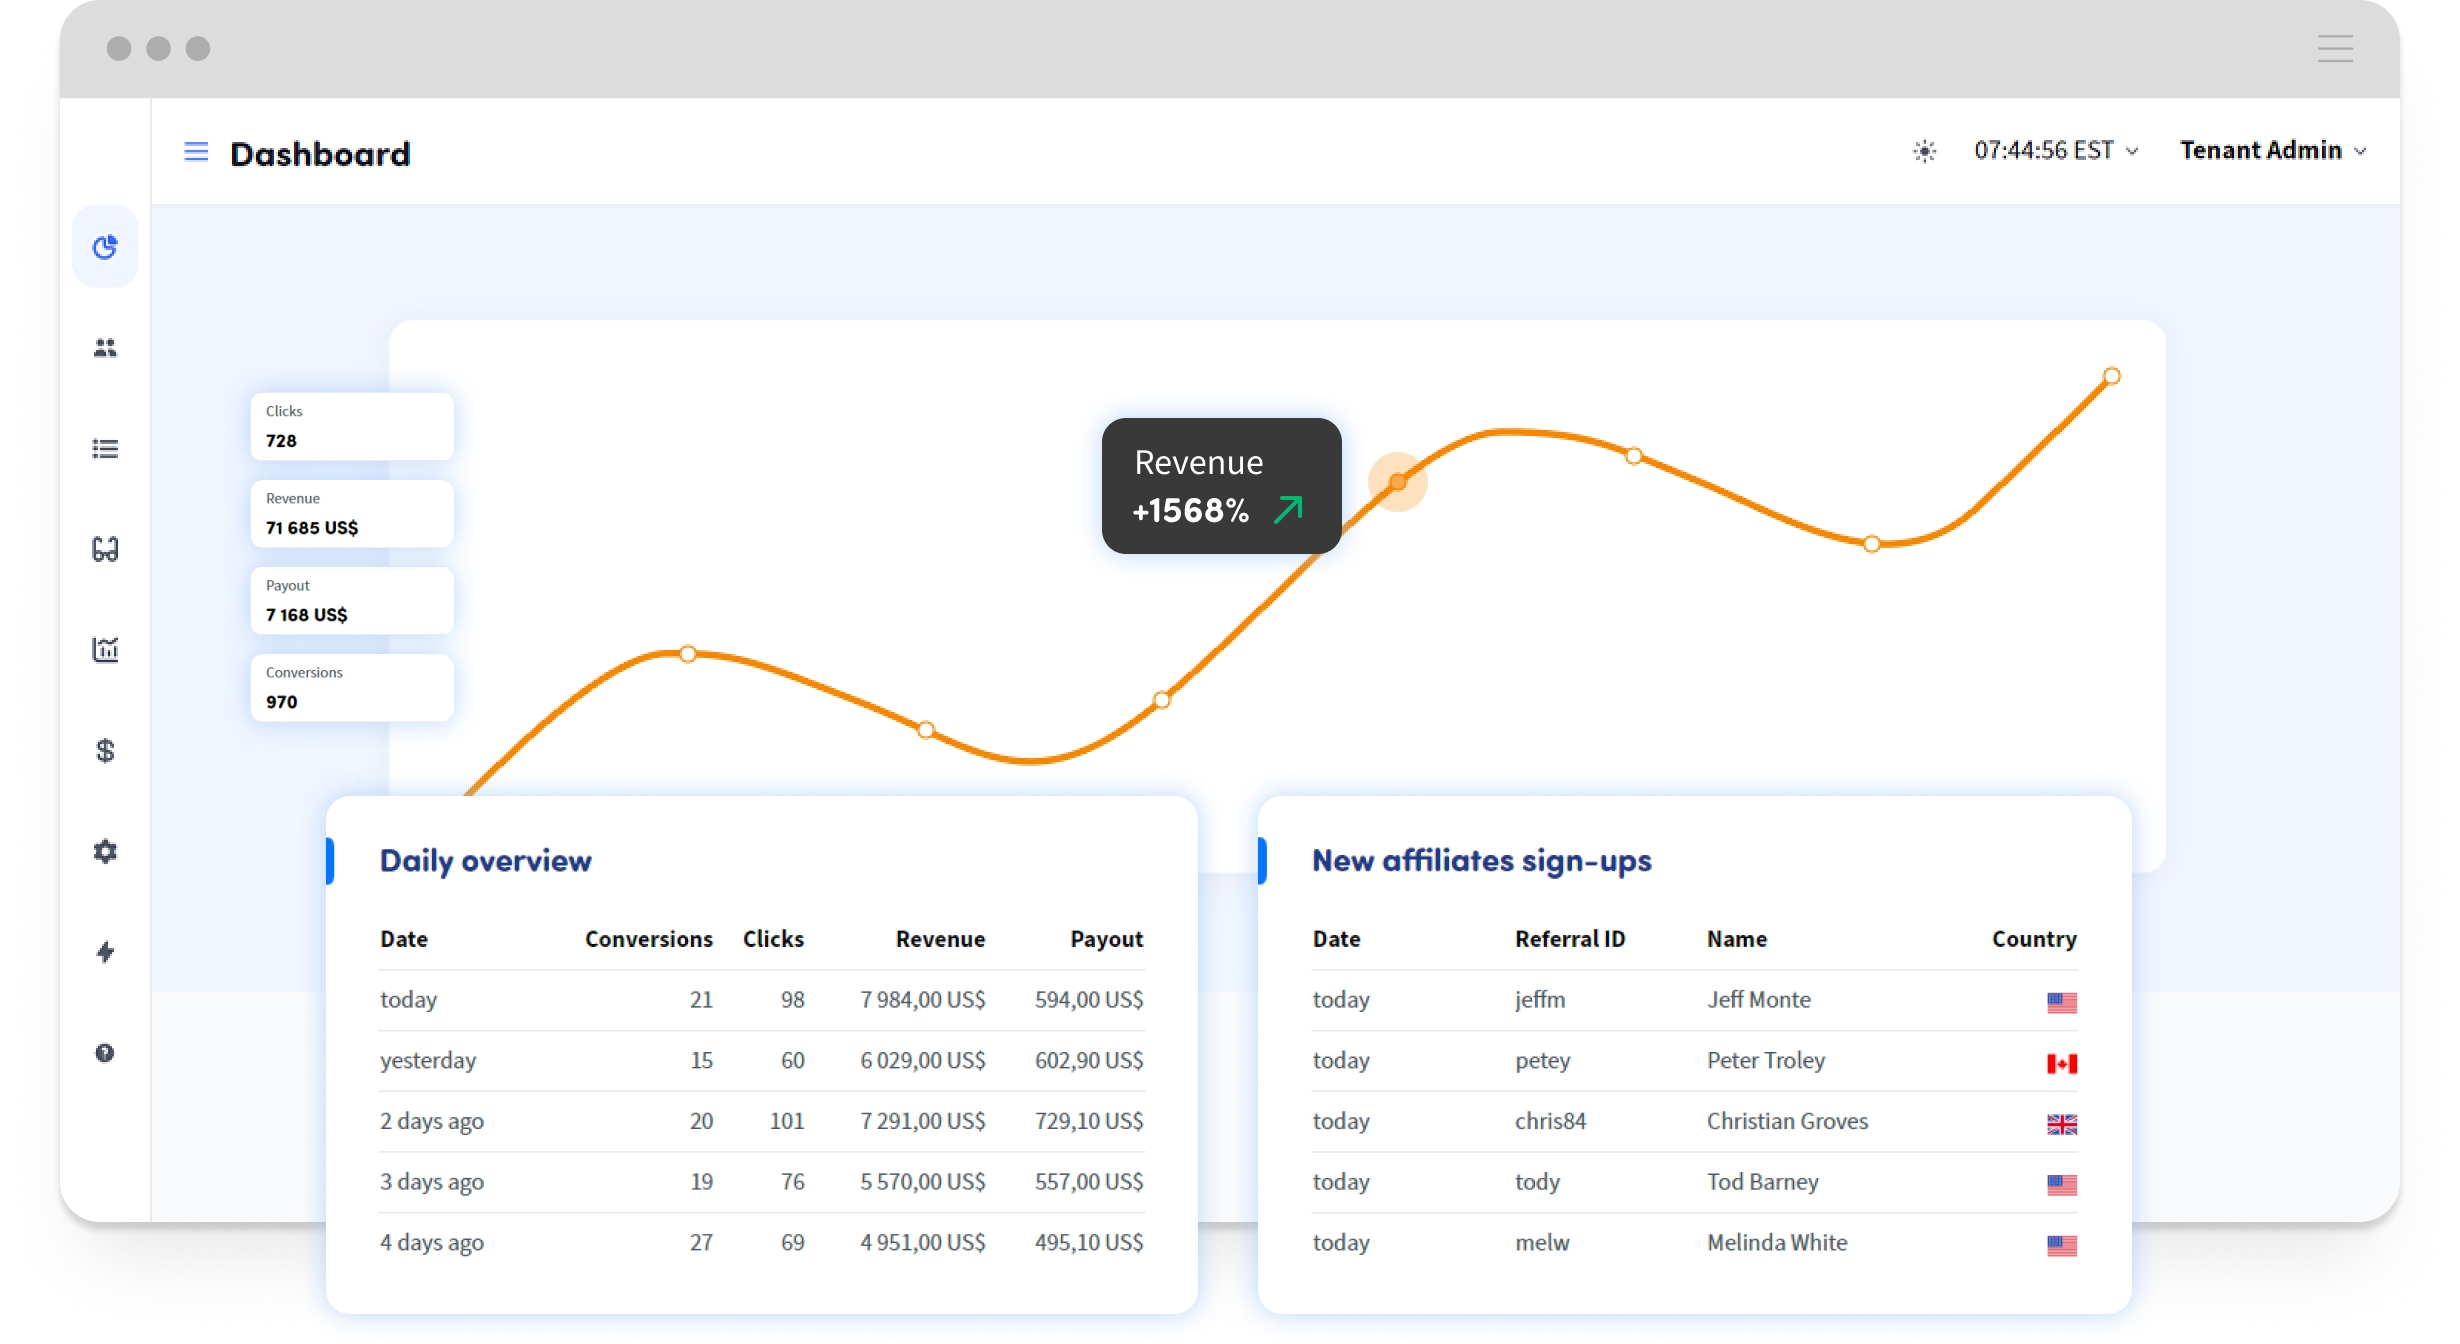Click the help/question mark icon in sidebar
The image size is (2460, 1344).
(x=104, y=1053)
